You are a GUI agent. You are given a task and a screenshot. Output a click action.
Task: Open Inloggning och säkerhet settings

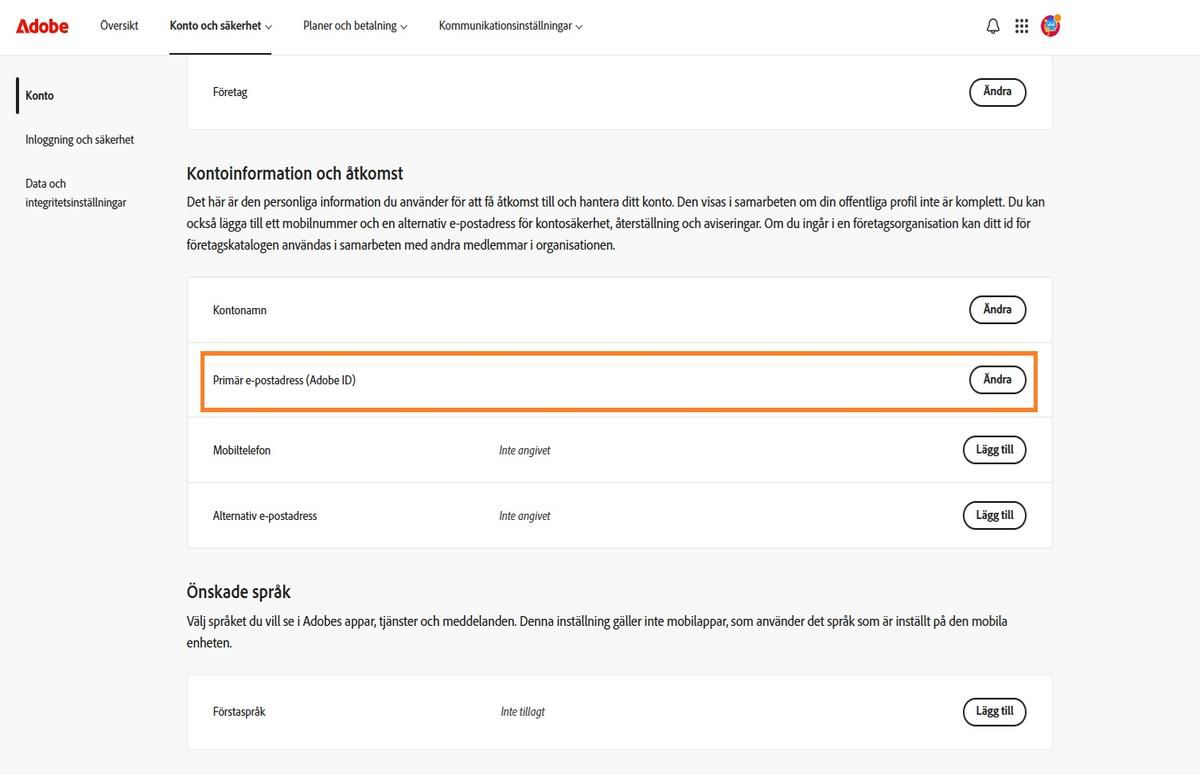(78, 139)
